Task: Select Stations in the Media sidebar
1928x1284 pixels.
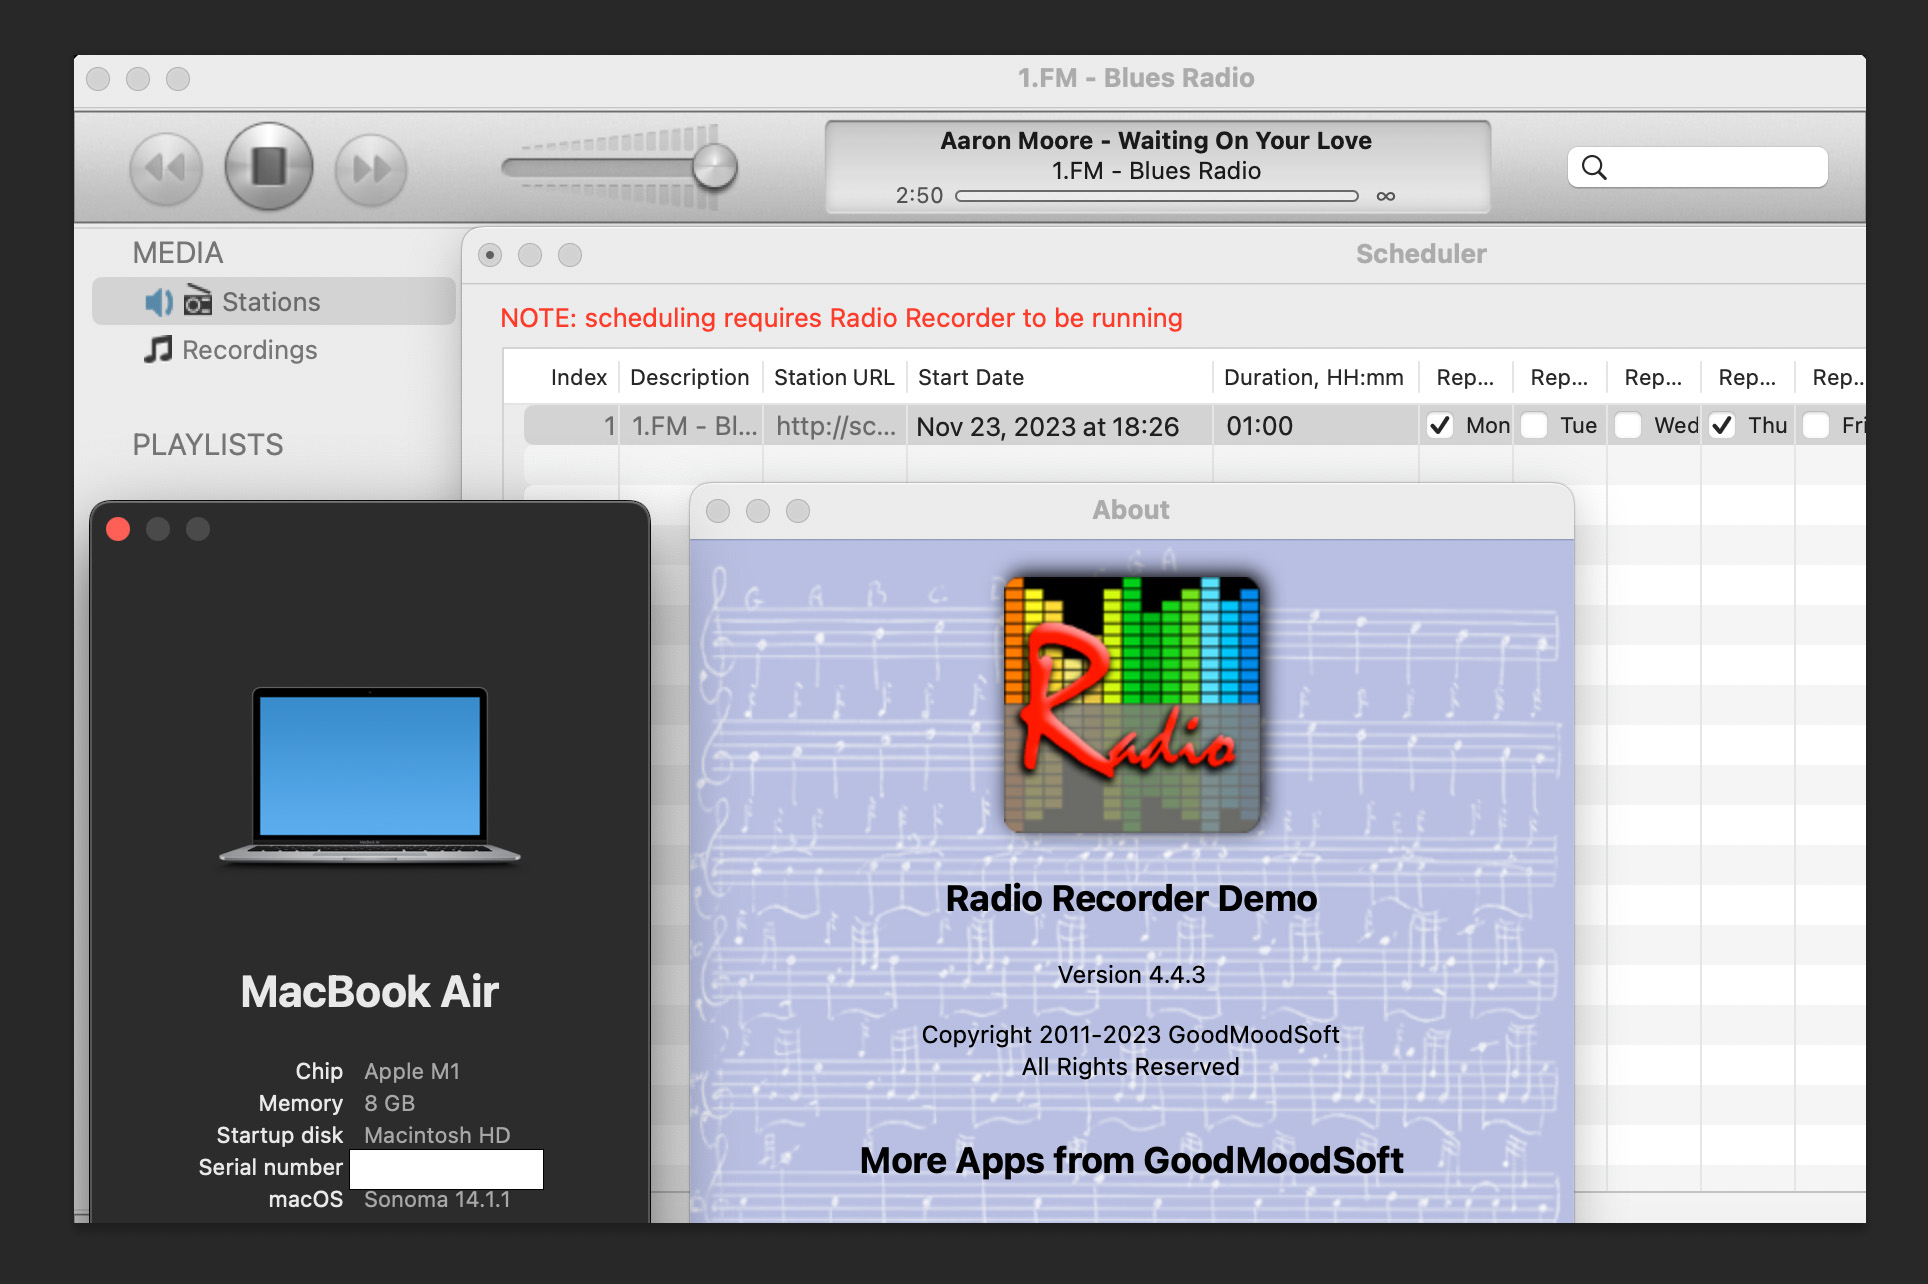Action: [x=271, y=302]
